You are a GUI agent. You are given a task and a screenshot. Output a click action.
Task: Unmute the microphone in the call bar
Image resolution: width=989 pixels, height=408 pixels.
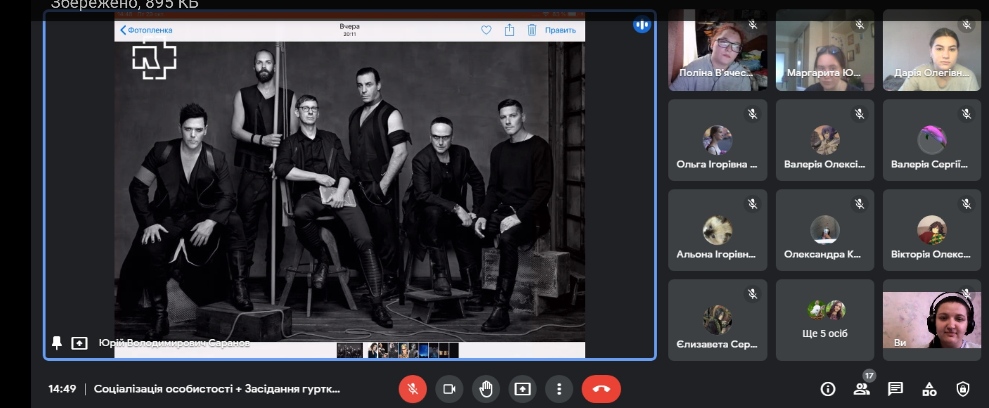click(x=412, y=389)
